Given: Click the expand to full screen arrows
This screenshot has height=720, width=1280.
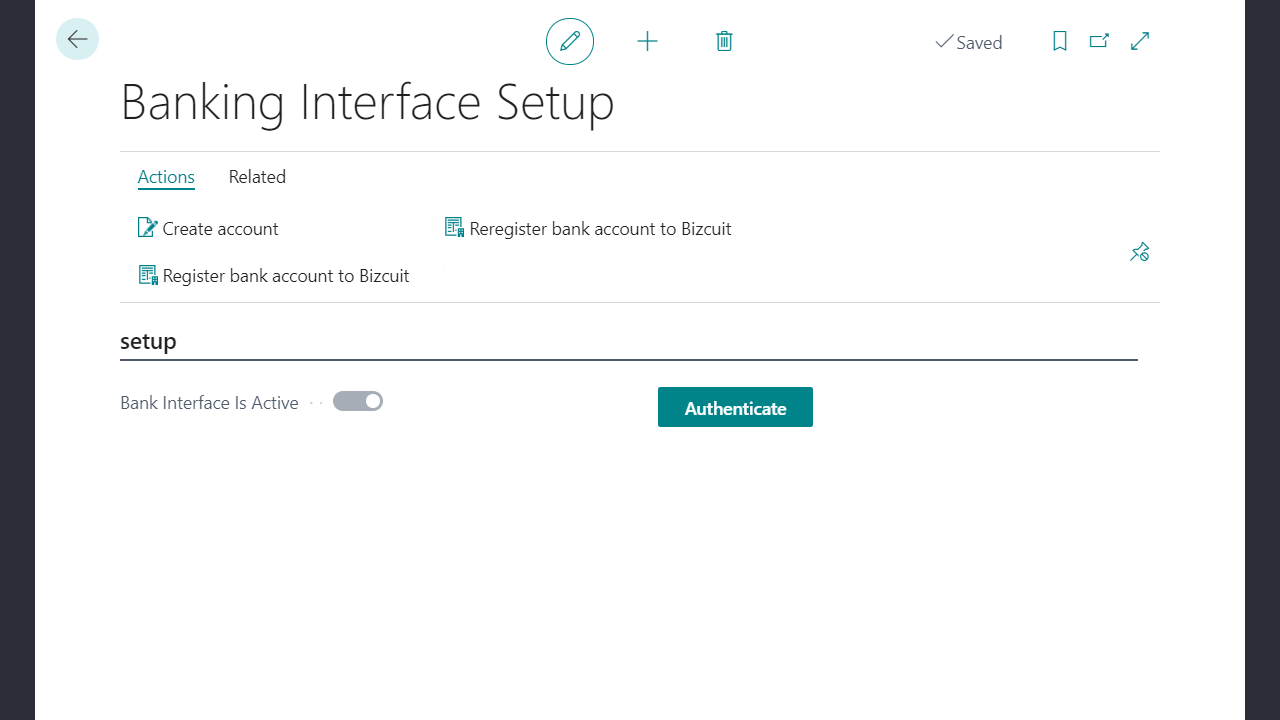Looking at the screenshot, I should 1140,42.
